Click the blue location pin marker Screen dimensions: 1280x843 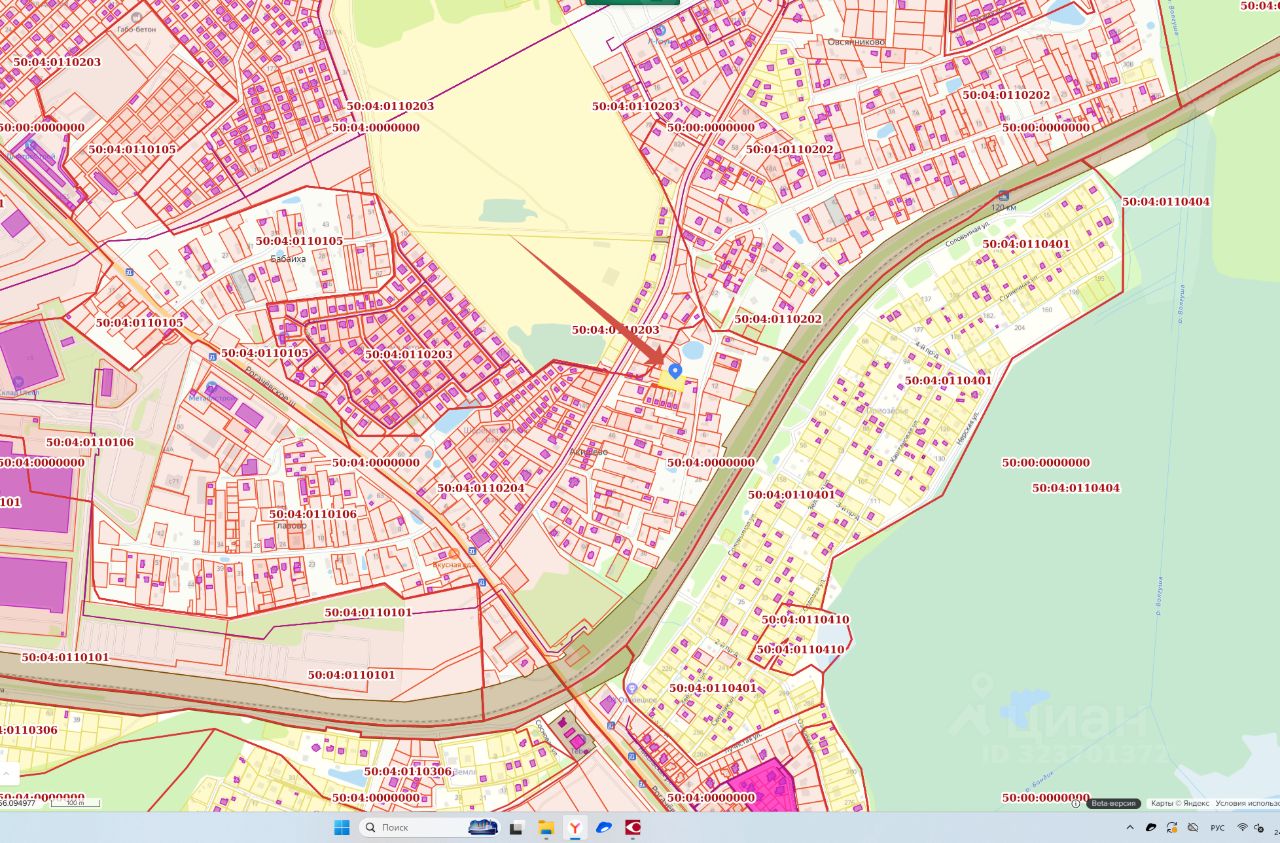click(675, 371)
